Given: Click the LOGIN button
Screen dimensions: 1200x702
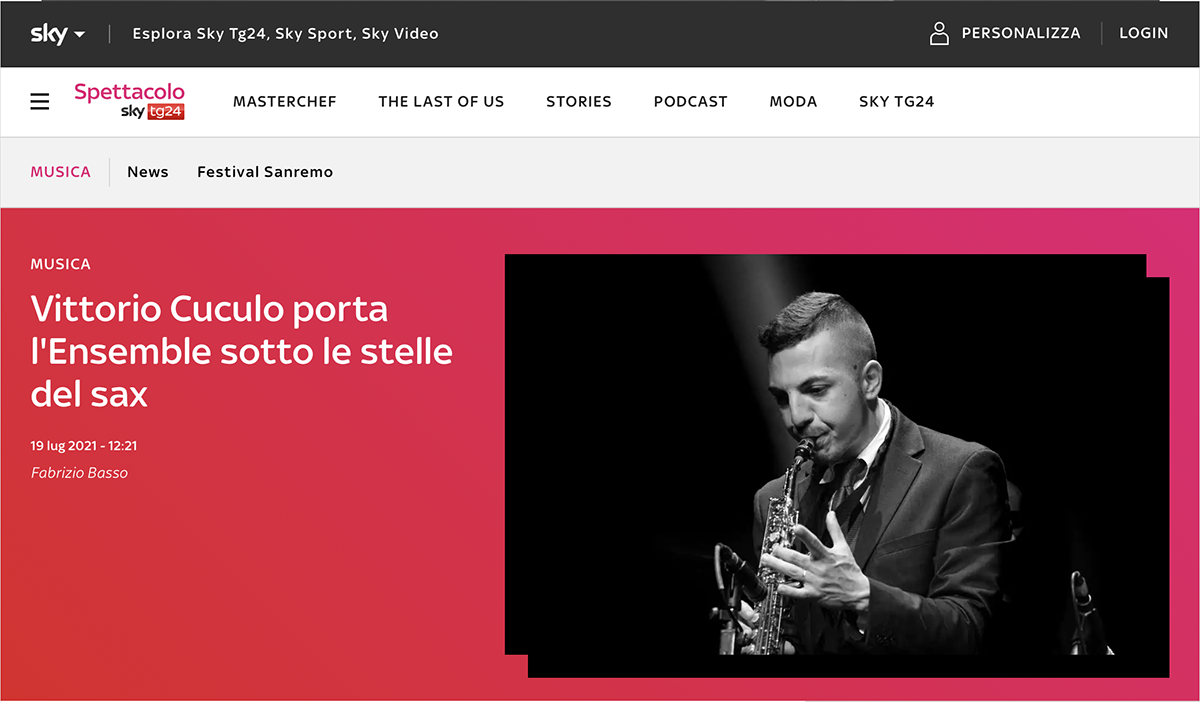Looking at the screenshot, I should click(1144, 33).
